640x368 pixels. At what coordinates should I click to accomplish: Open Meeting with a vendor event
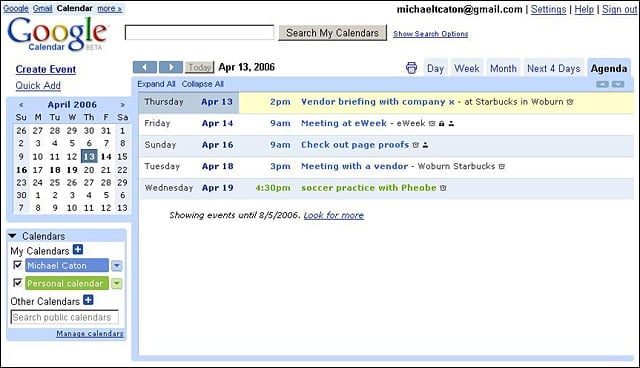pyautogui.click(x=354, y=166)
